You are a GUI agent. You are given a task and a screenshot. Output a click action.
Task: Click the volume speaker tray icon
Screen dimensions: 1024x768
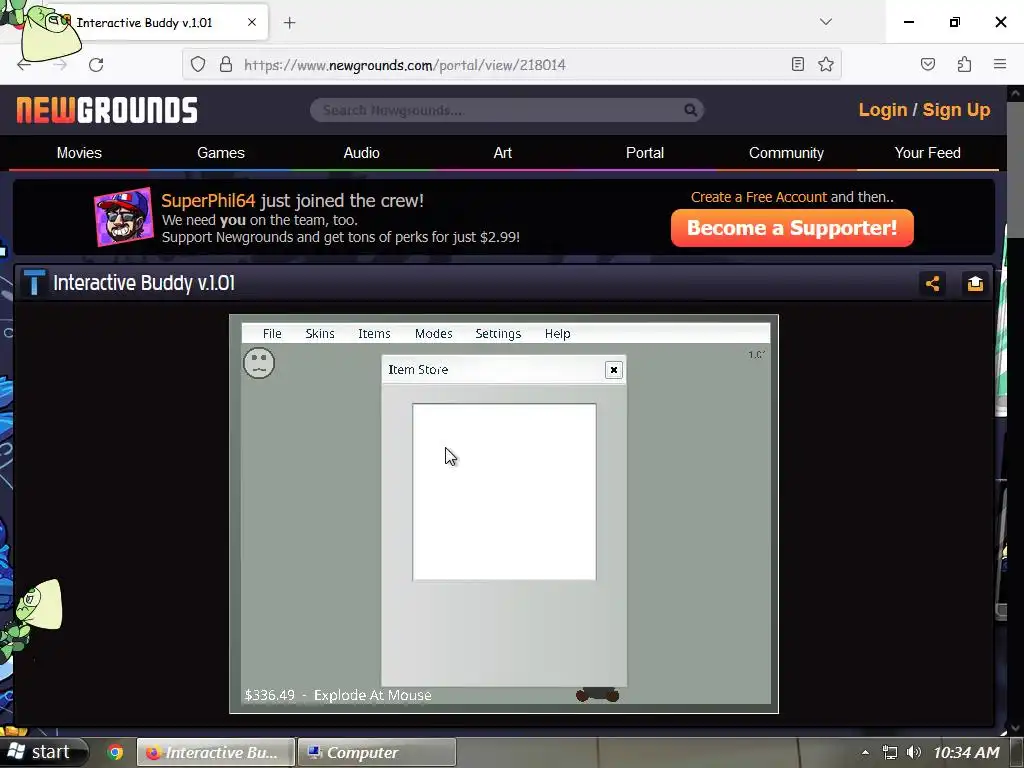914,752
